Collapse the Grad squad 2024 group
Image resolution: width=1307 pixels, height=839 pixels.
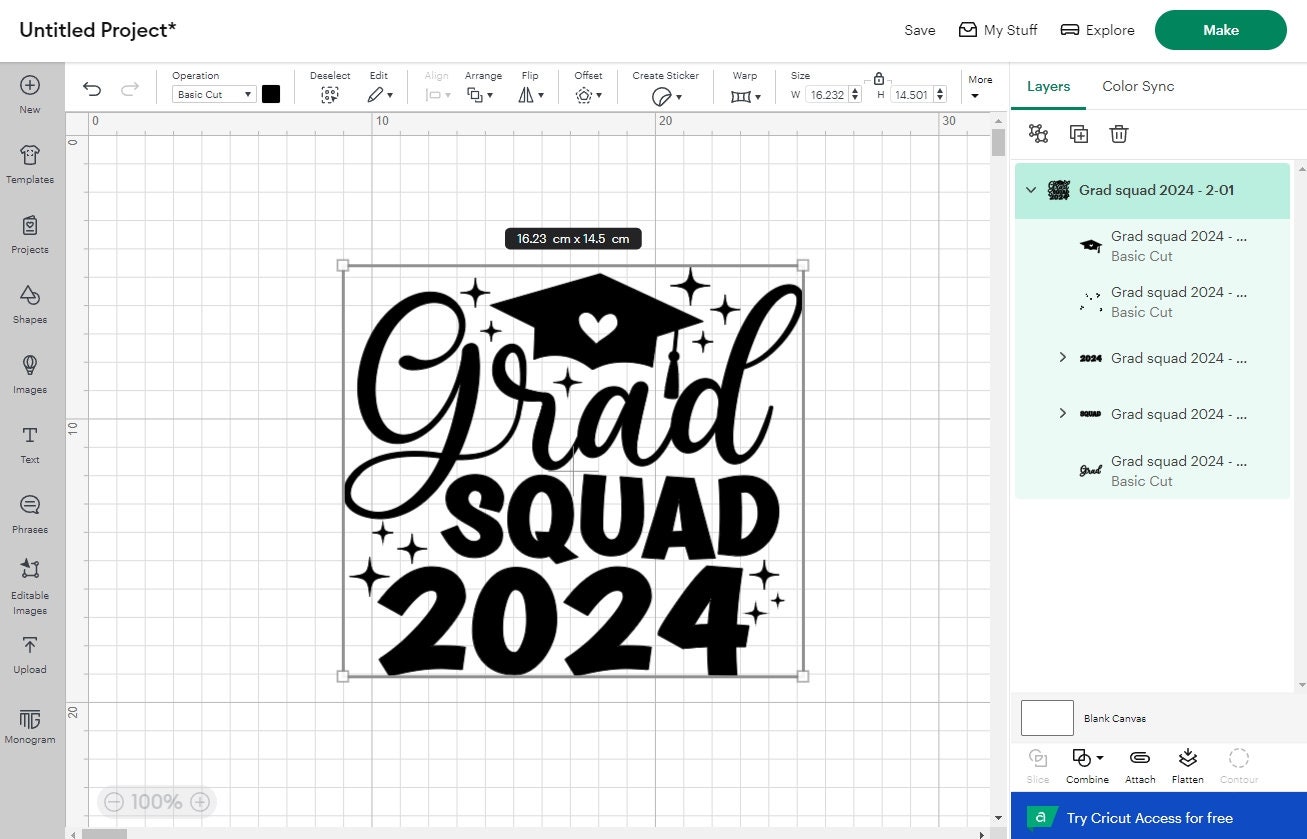coord(1032,189)
